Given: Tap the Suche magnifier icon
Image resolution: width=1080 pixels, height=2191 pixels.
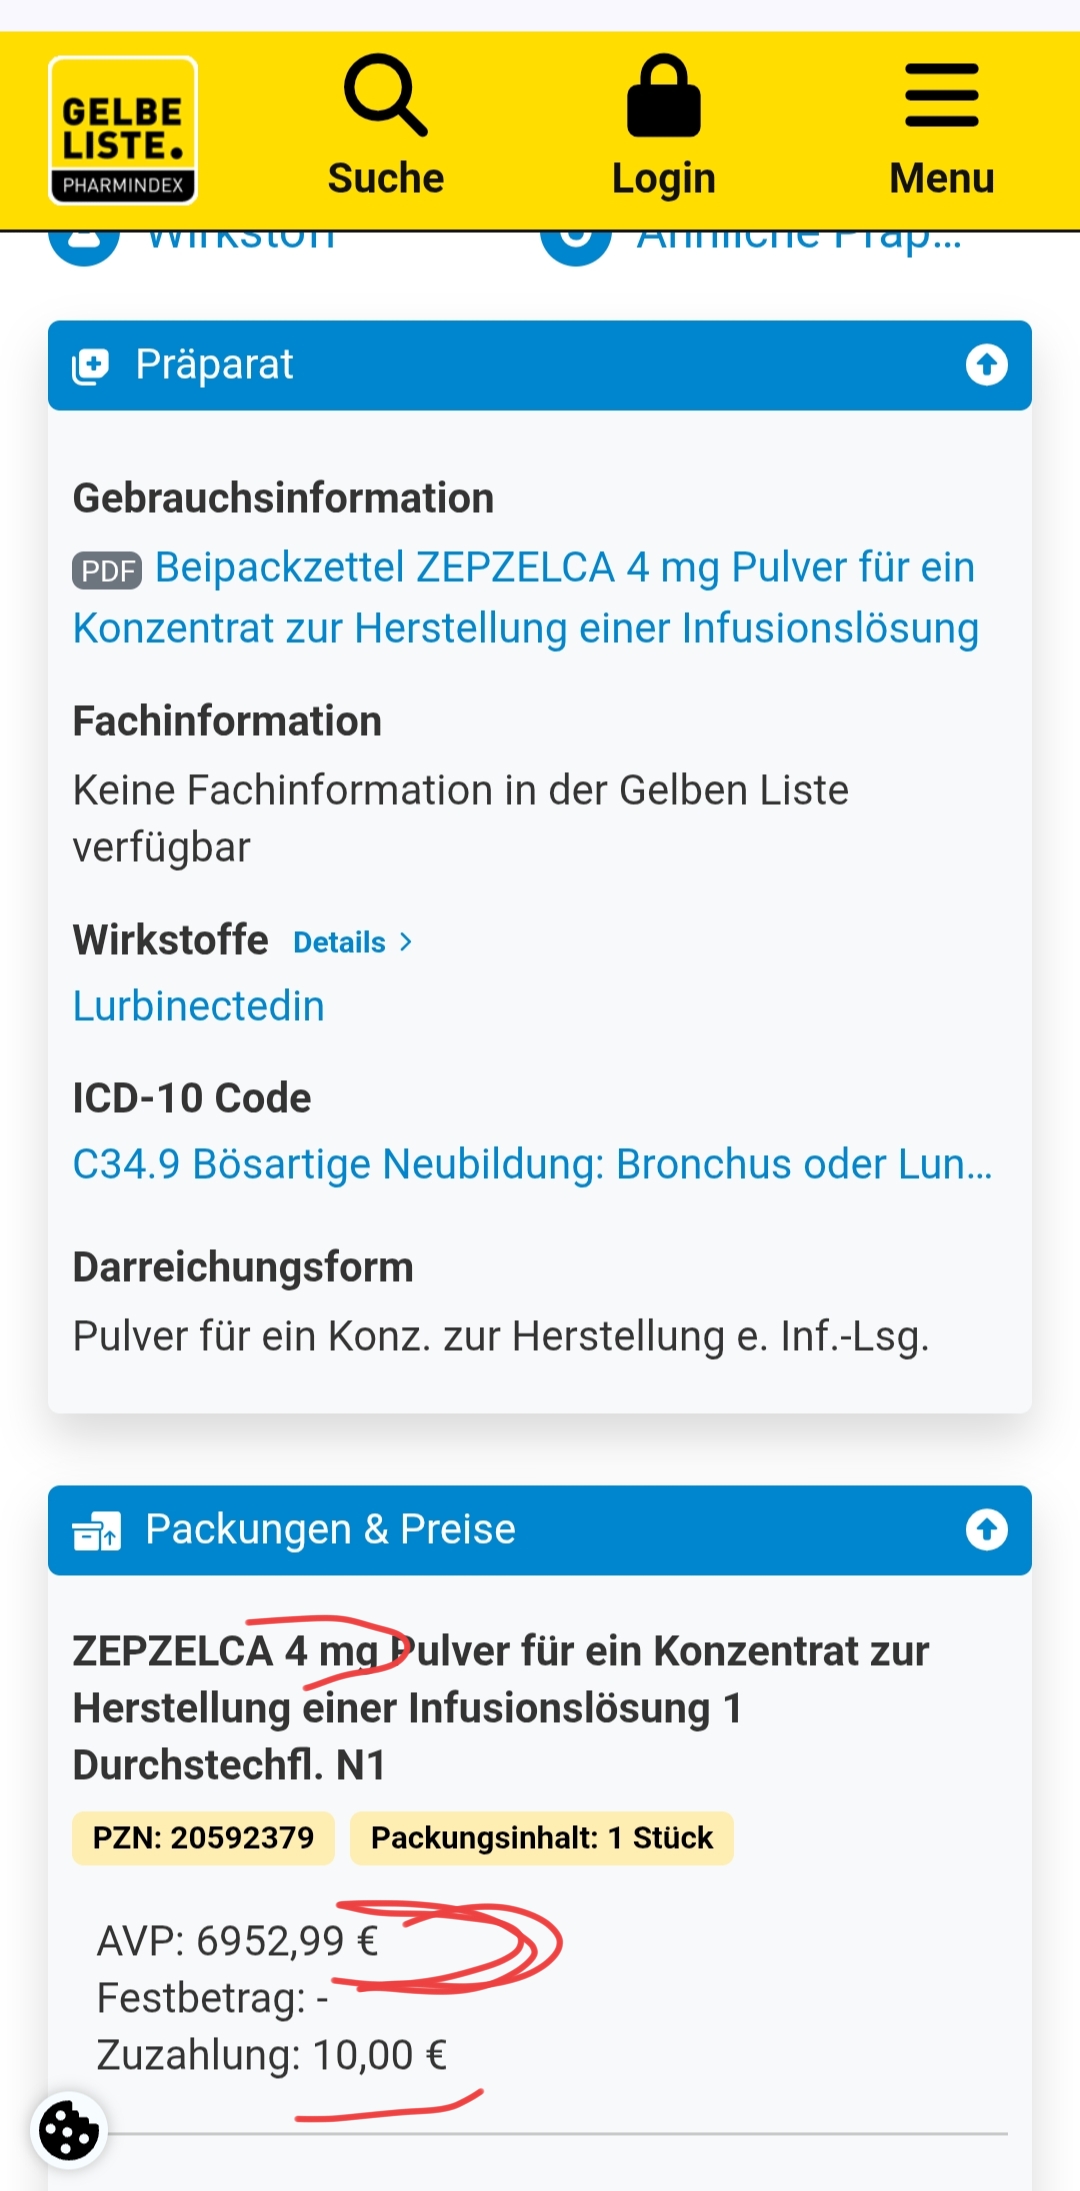Looking at the screenshot, I should (386, 95).
